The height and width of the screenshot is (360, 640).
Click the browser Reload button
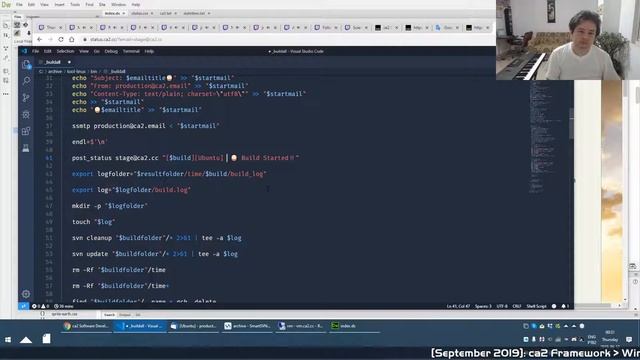point(61,40)
